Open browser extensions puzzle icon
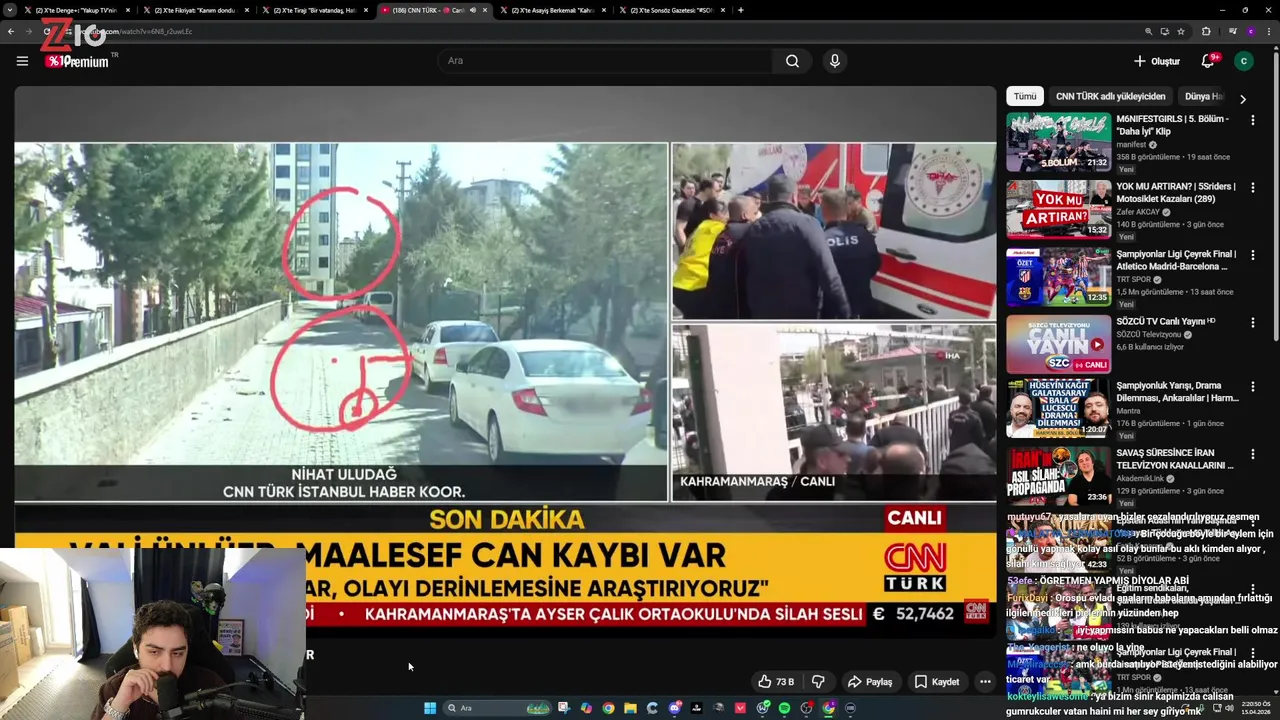This screenshot has height=720, width=1280. tap(1206, 31)
